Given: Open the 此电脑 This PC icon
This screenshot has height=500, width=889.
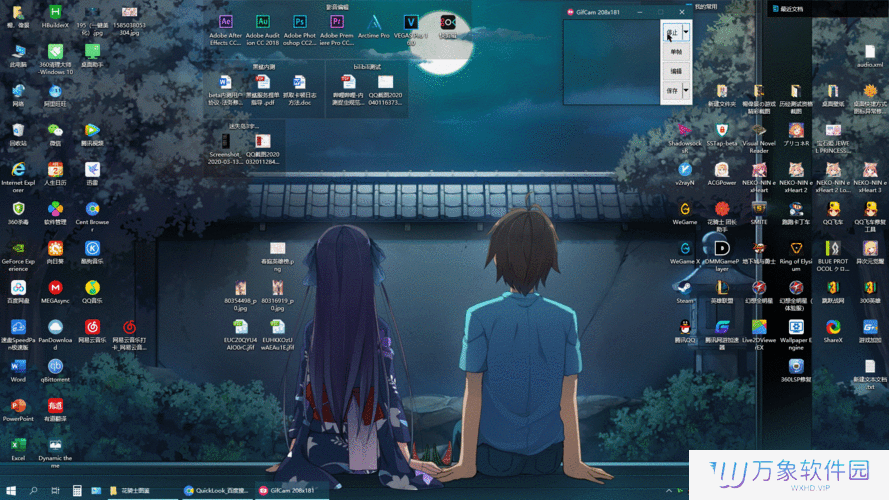Looking at the screenshot, I should pyautogui.click(x=18, y=56).
